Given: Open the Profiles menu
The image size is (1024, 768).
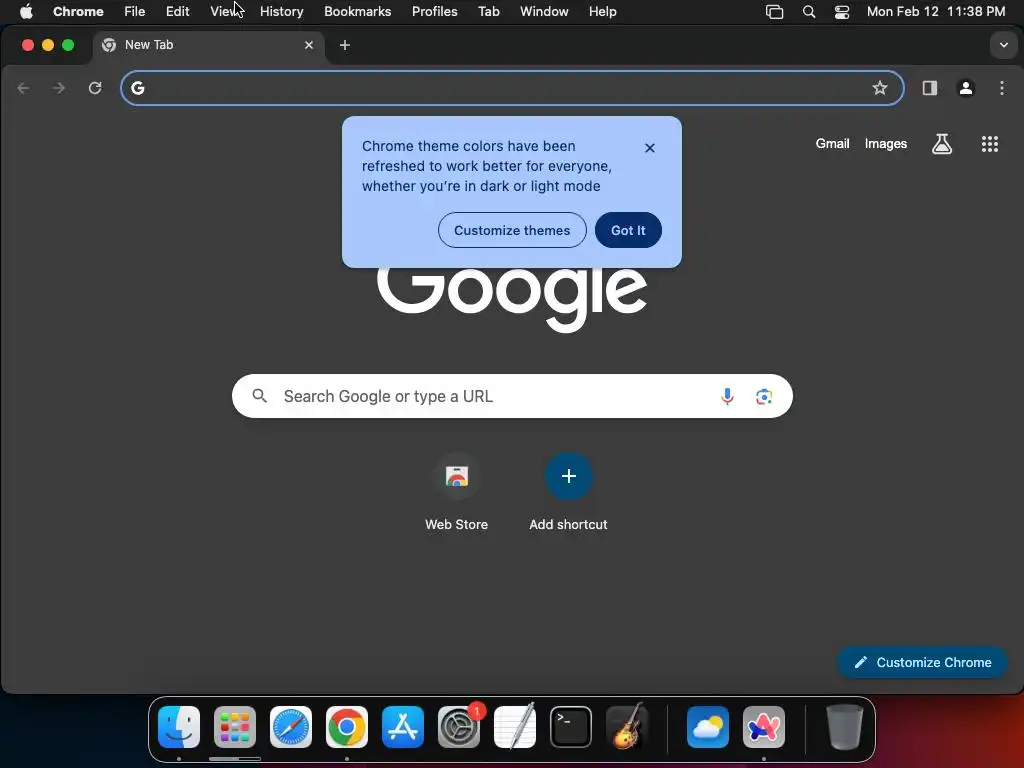Looking at the screenshot, I should coord(434,12).
